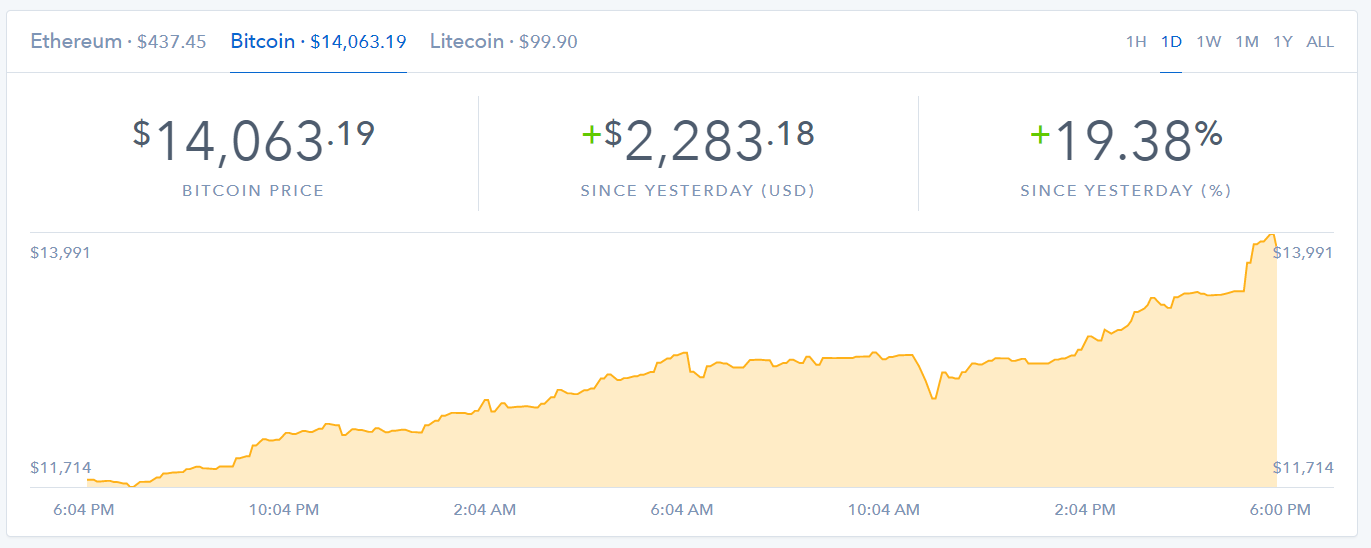Click the 6:04 AM axis label

682,510
